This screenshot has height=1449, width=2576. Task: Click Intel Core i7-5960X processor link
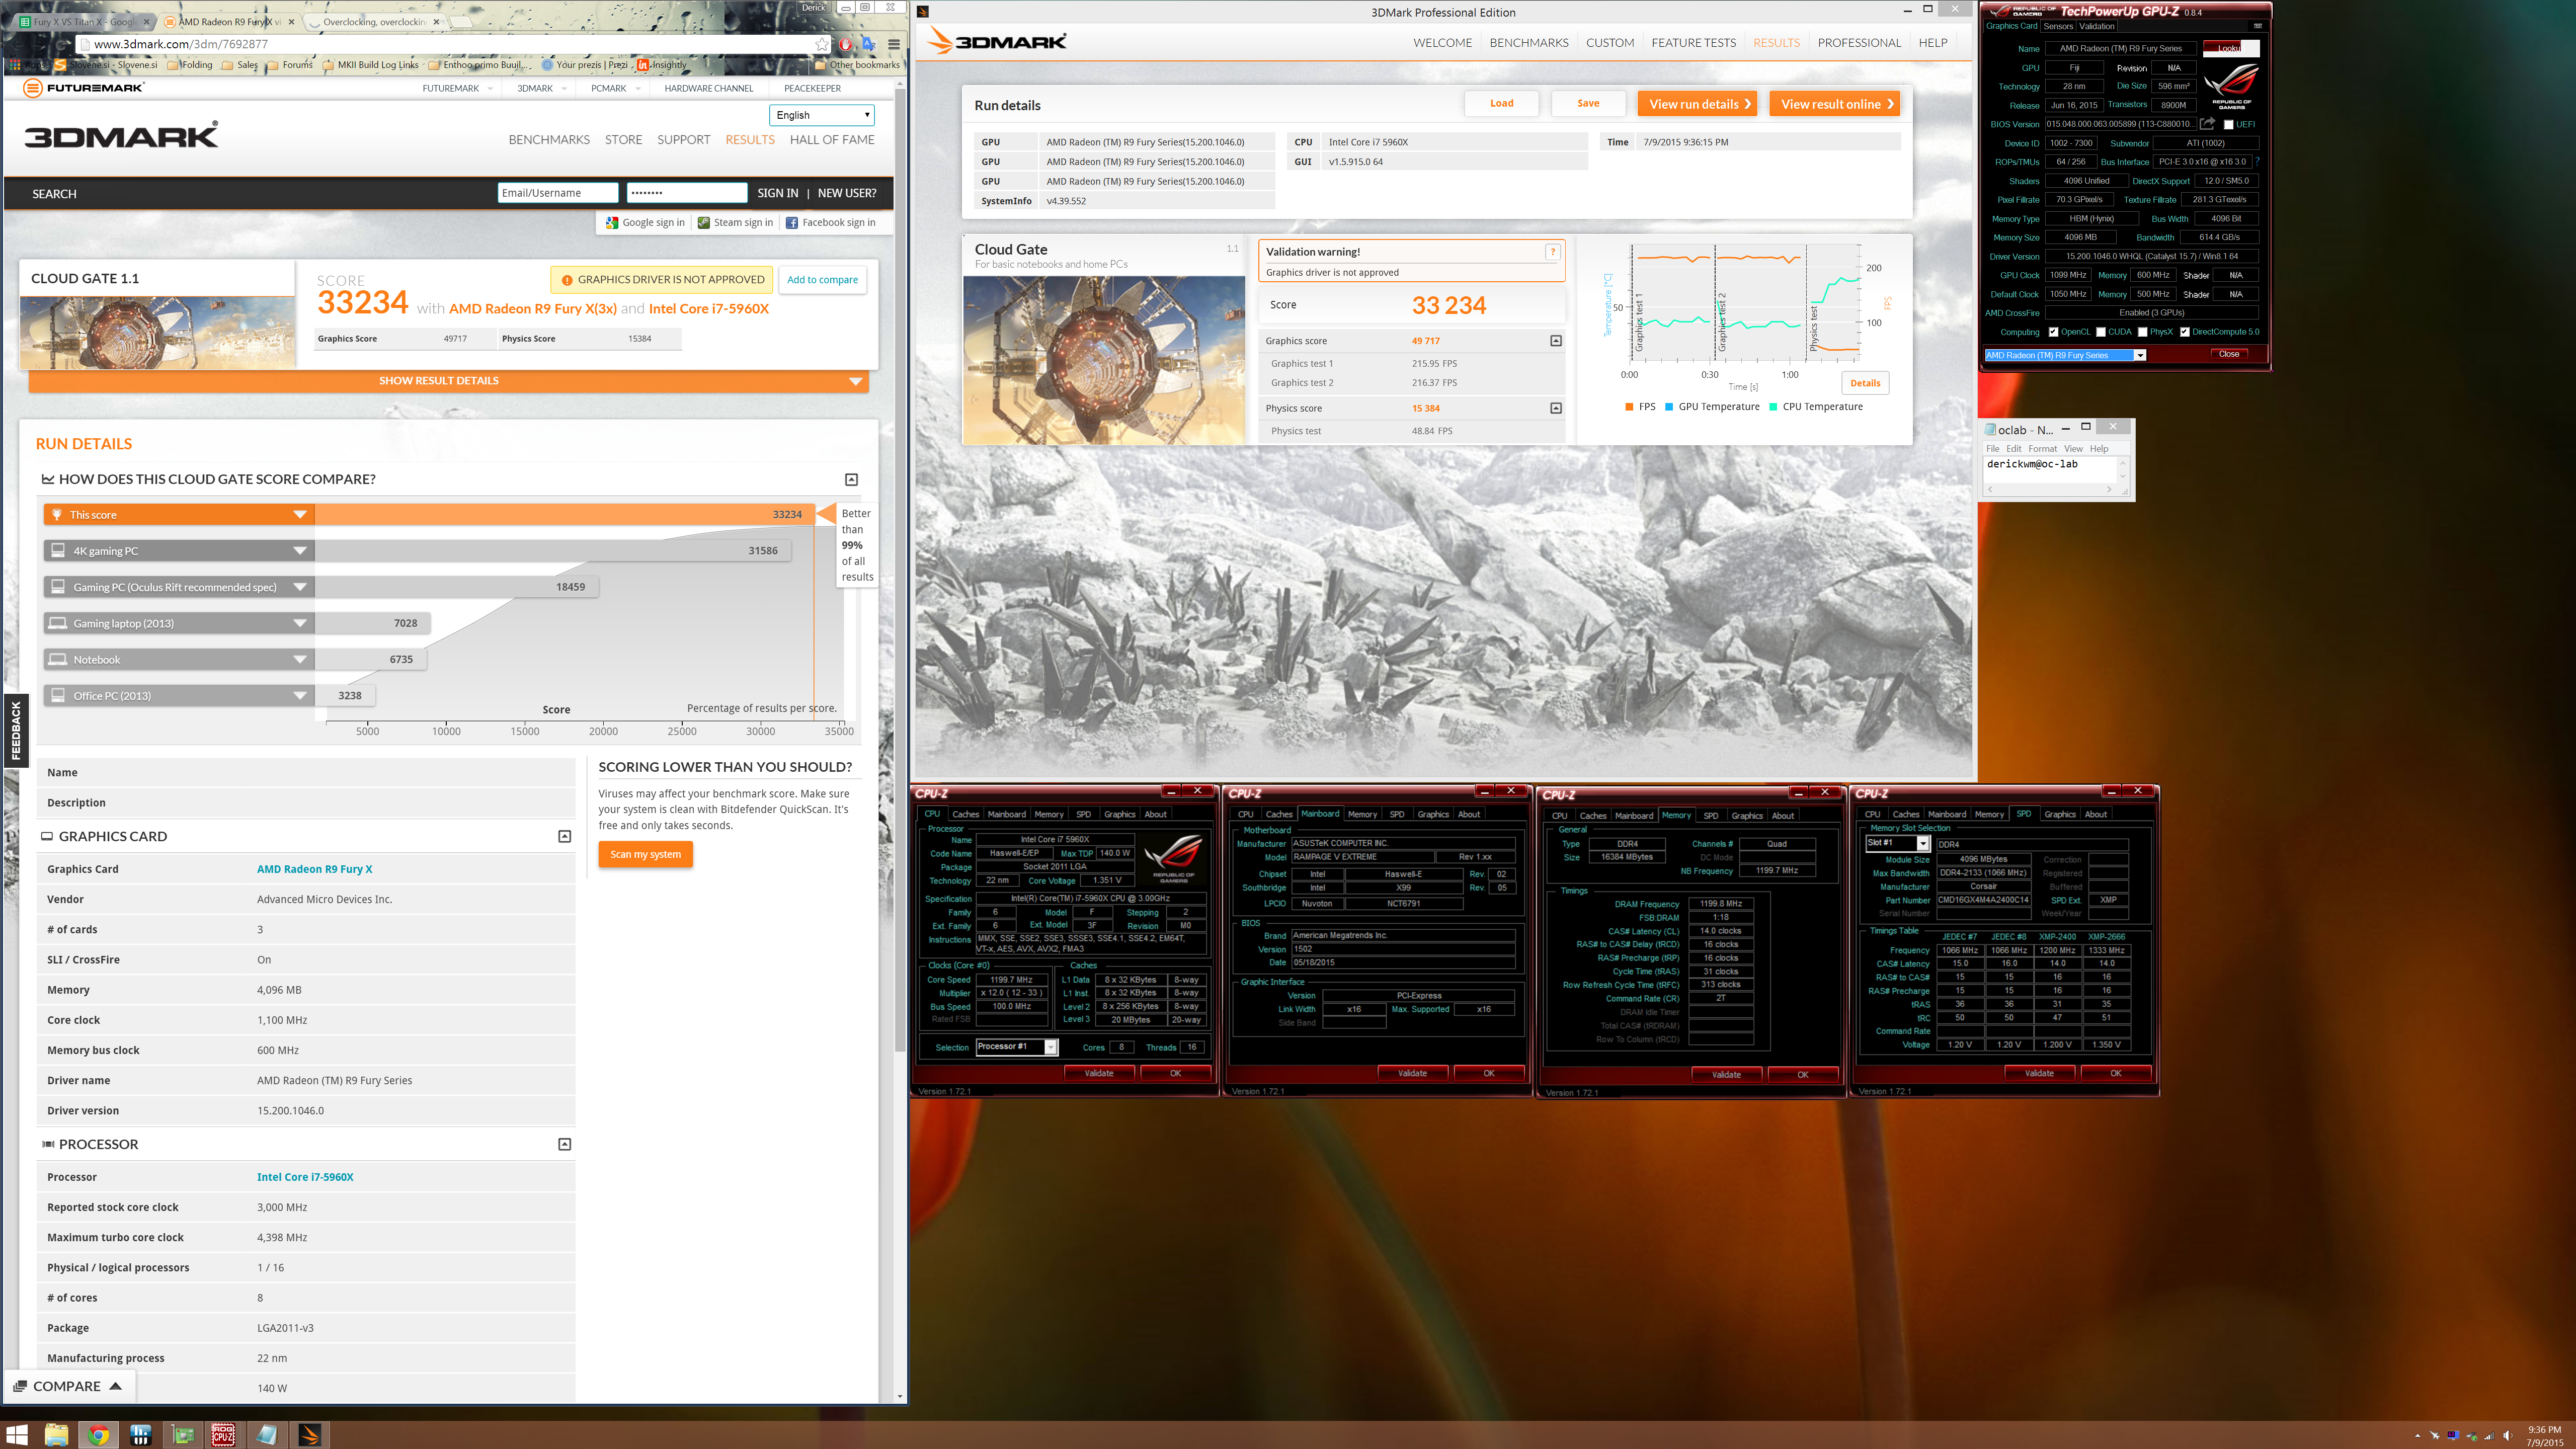305,1177
